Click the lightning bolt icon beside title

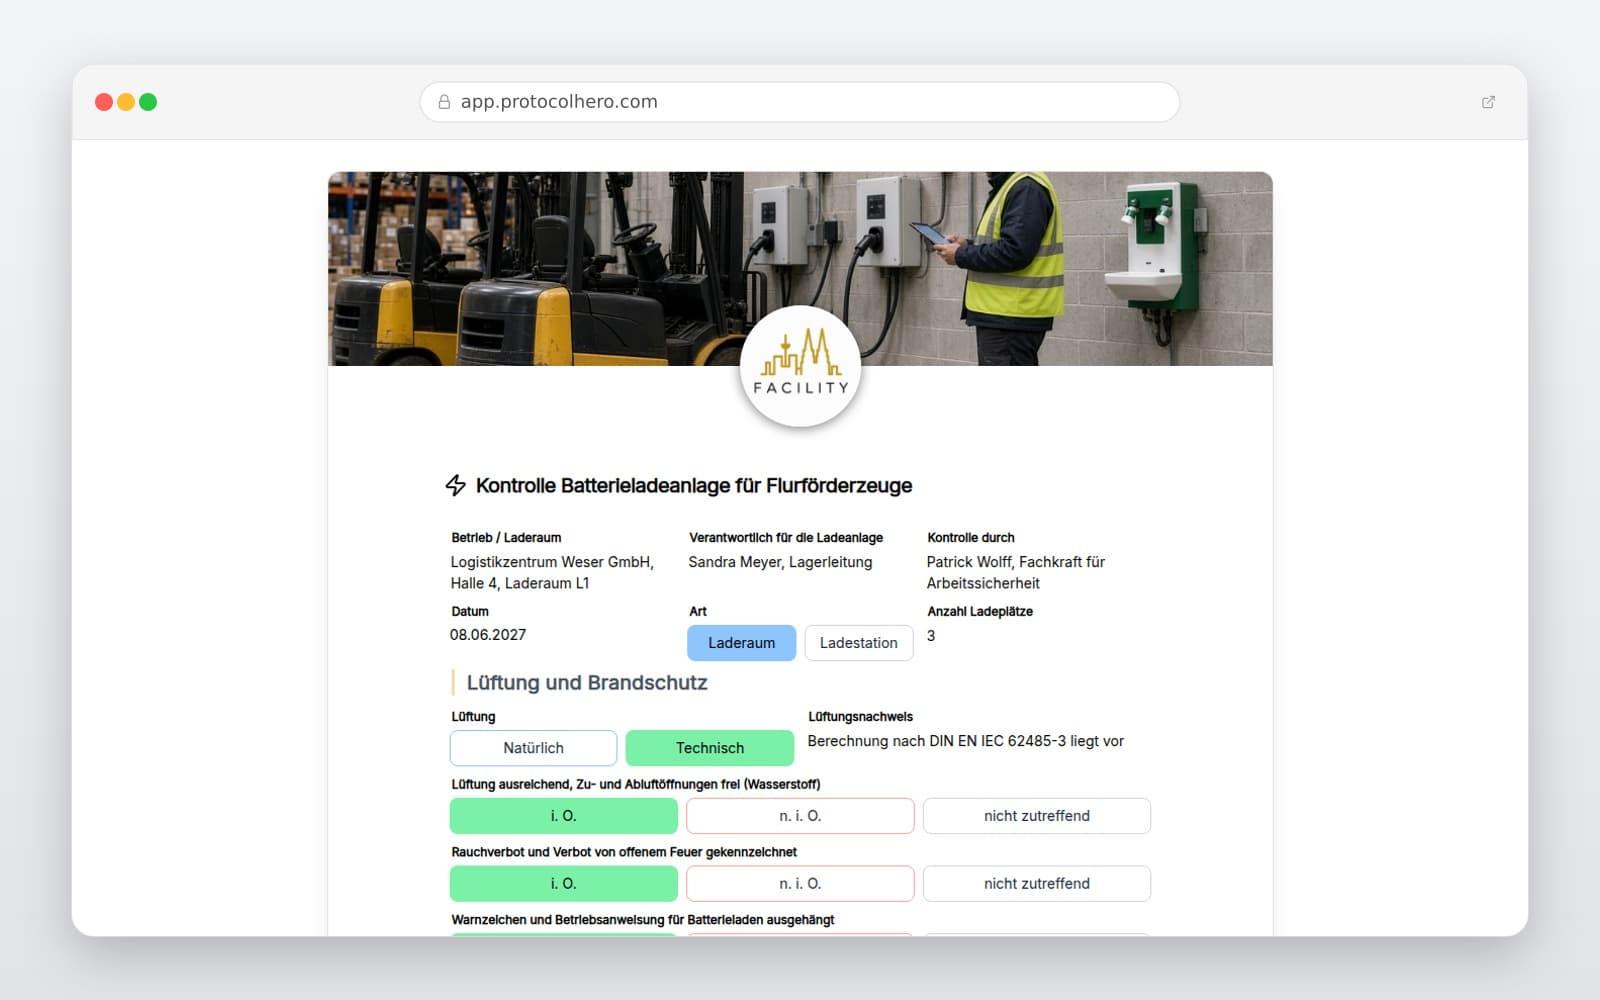click(x=456, y=485)
